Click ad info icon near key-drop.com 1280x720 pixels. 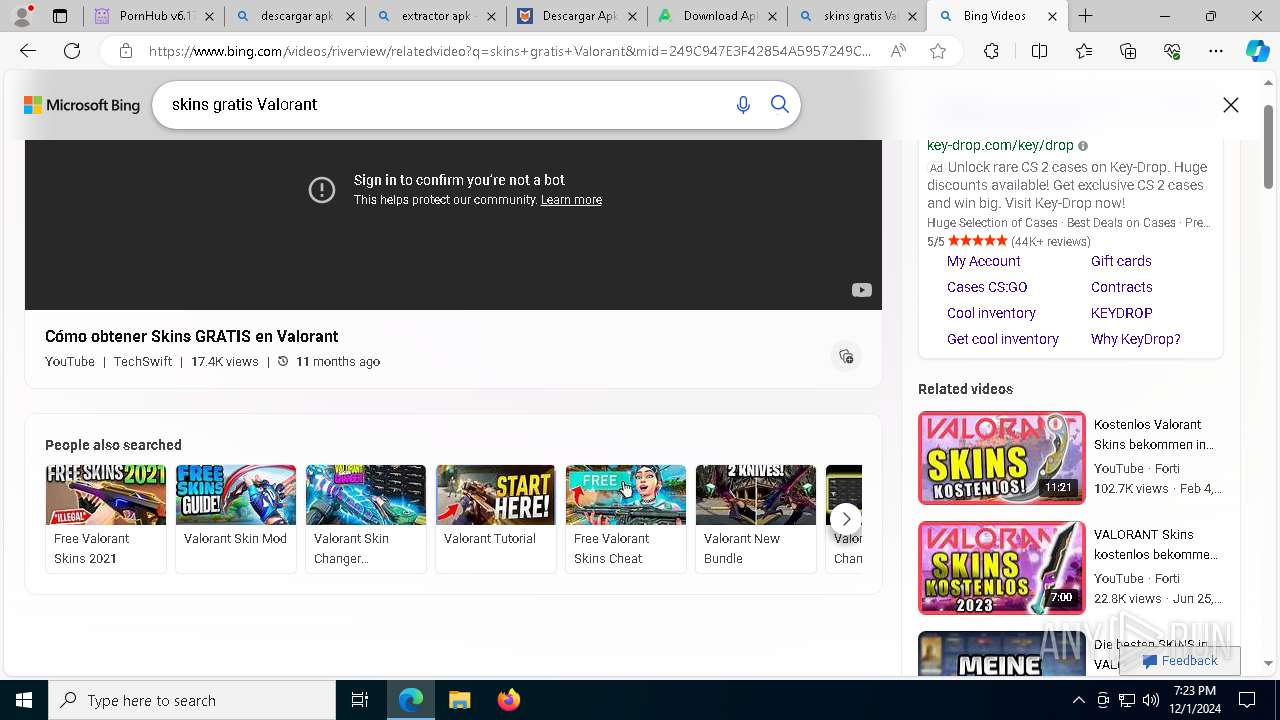(1083, 146)
